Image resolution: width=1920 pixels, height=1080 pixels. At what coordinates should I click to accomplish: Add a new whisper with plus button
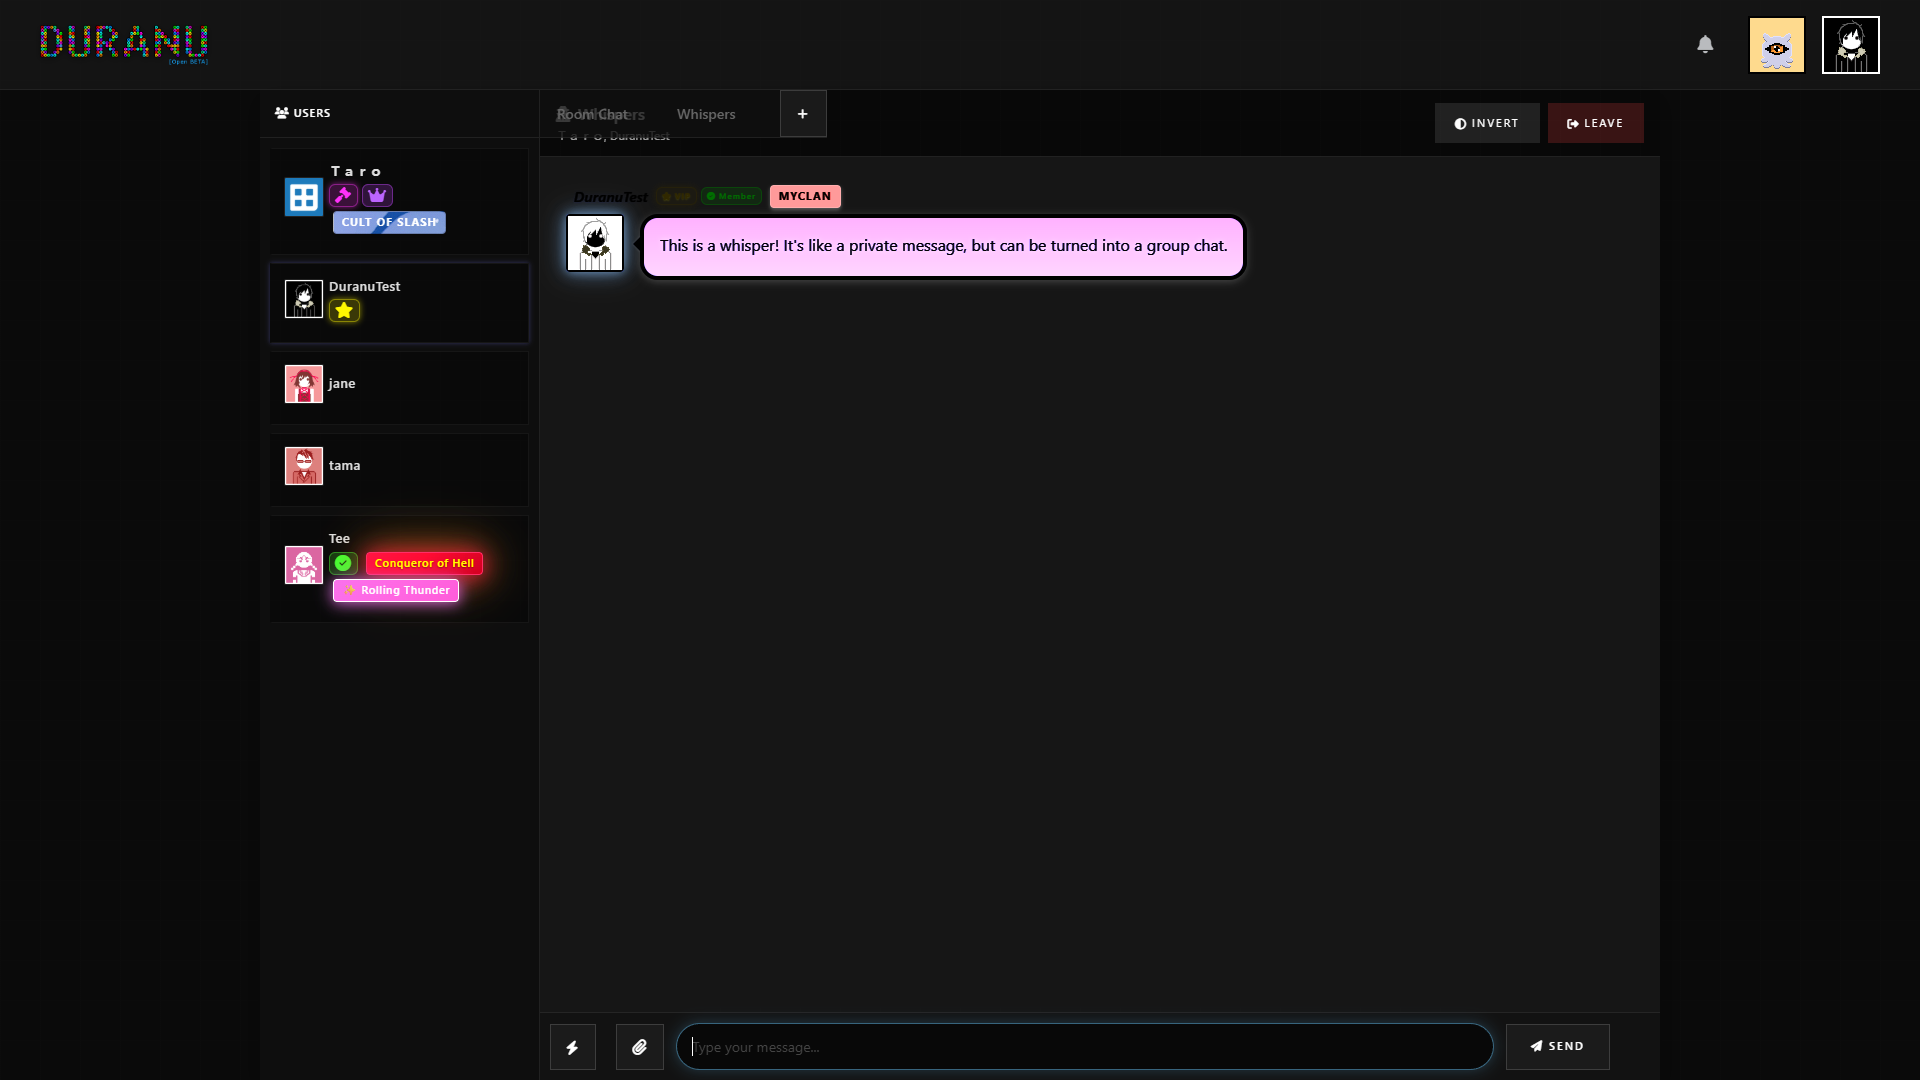[802, 114]
